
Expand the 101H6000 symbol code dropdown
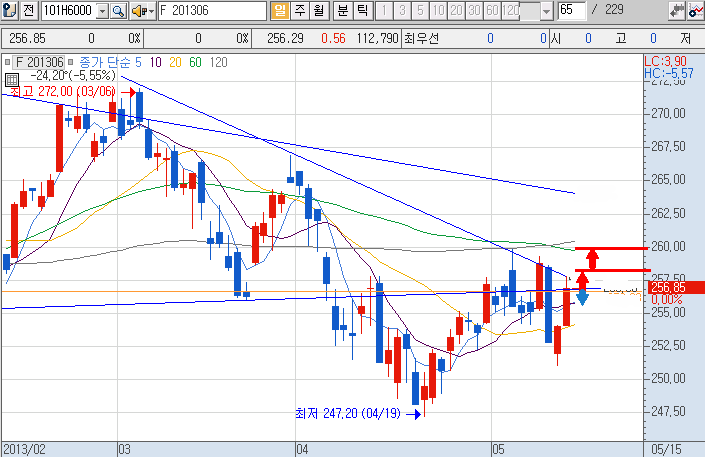[x=101, y=11]
